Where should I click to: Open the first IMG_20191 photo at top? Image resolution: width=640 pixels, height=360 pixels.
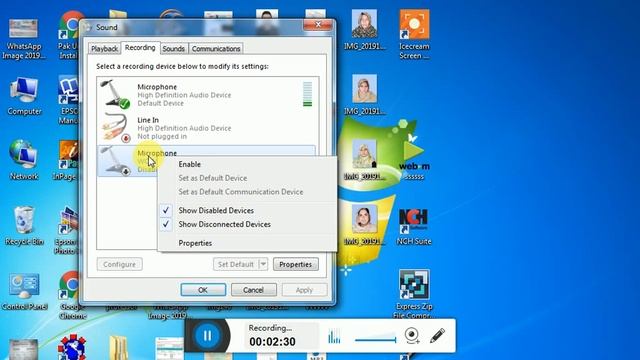point(364,30)
